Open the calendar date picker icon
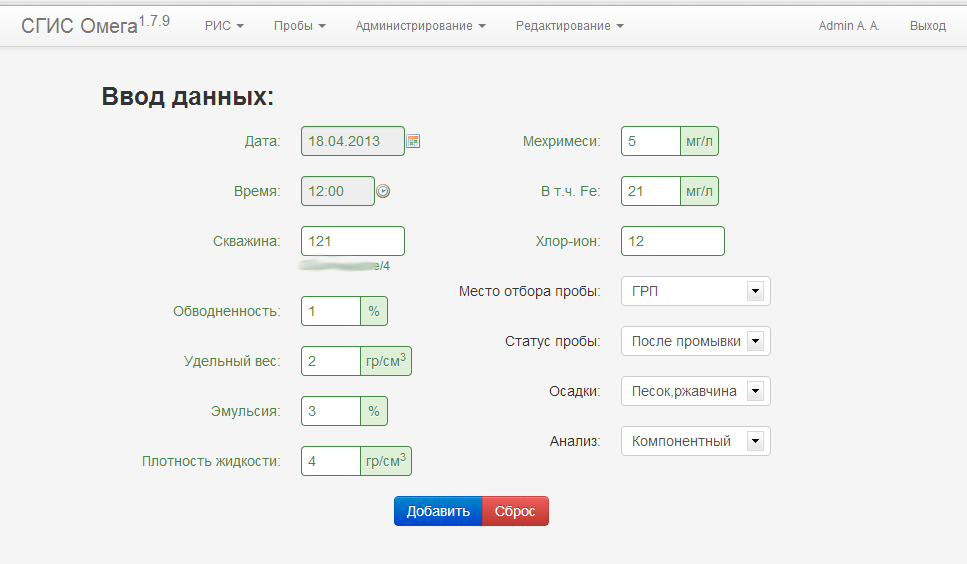The width and height of the screenshot is (967, 564). [413, 141]
